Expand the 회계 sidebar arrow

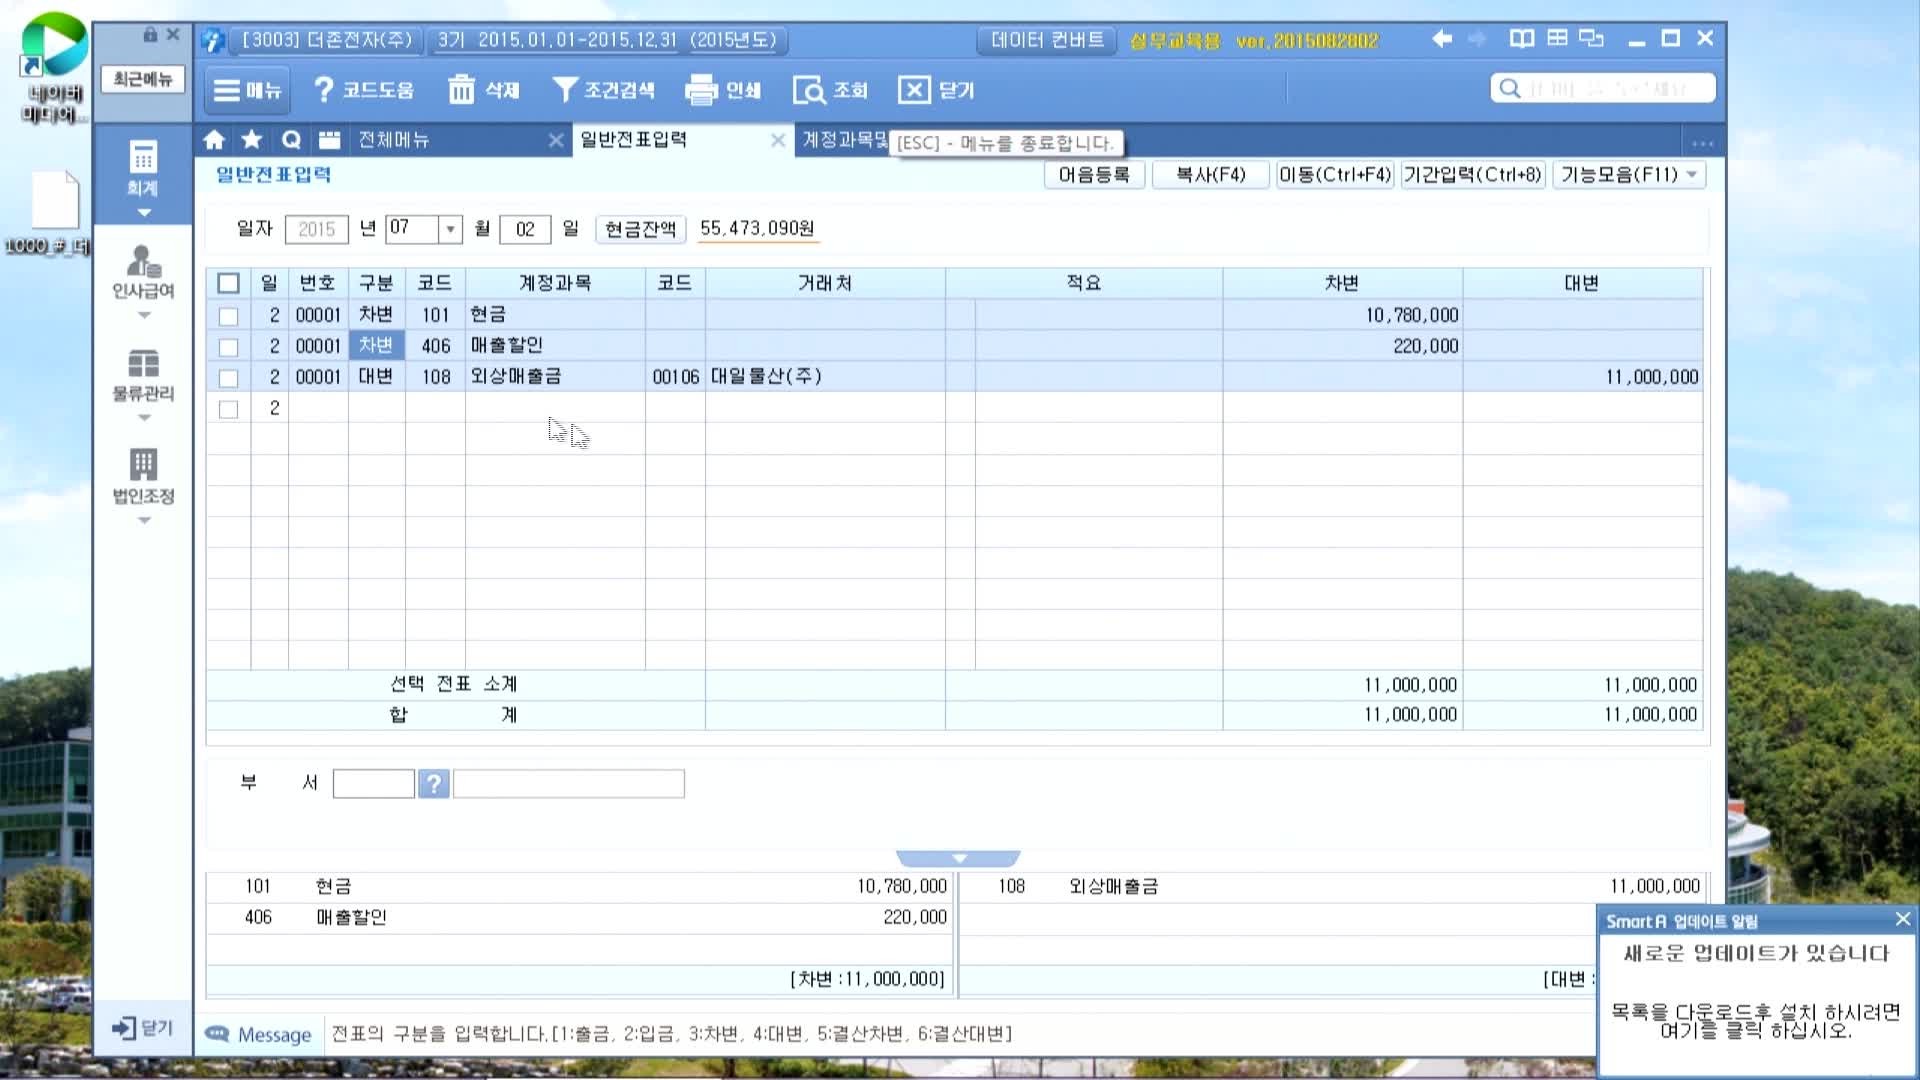tap(144, 212)
